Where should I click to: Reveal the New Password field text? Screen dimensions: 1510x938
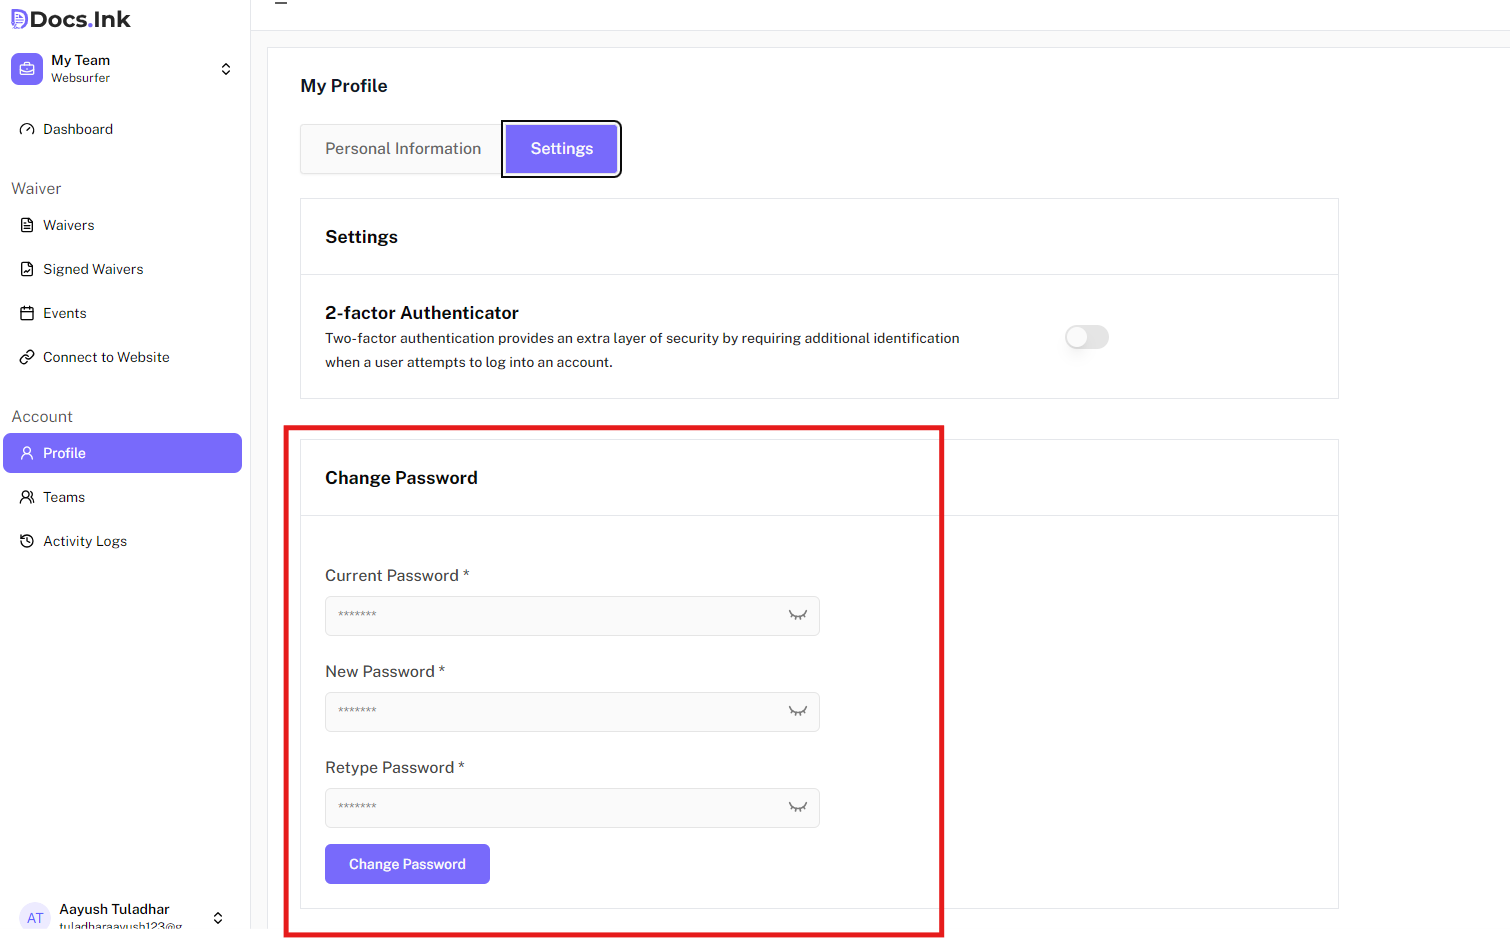(x=797, y=711)
